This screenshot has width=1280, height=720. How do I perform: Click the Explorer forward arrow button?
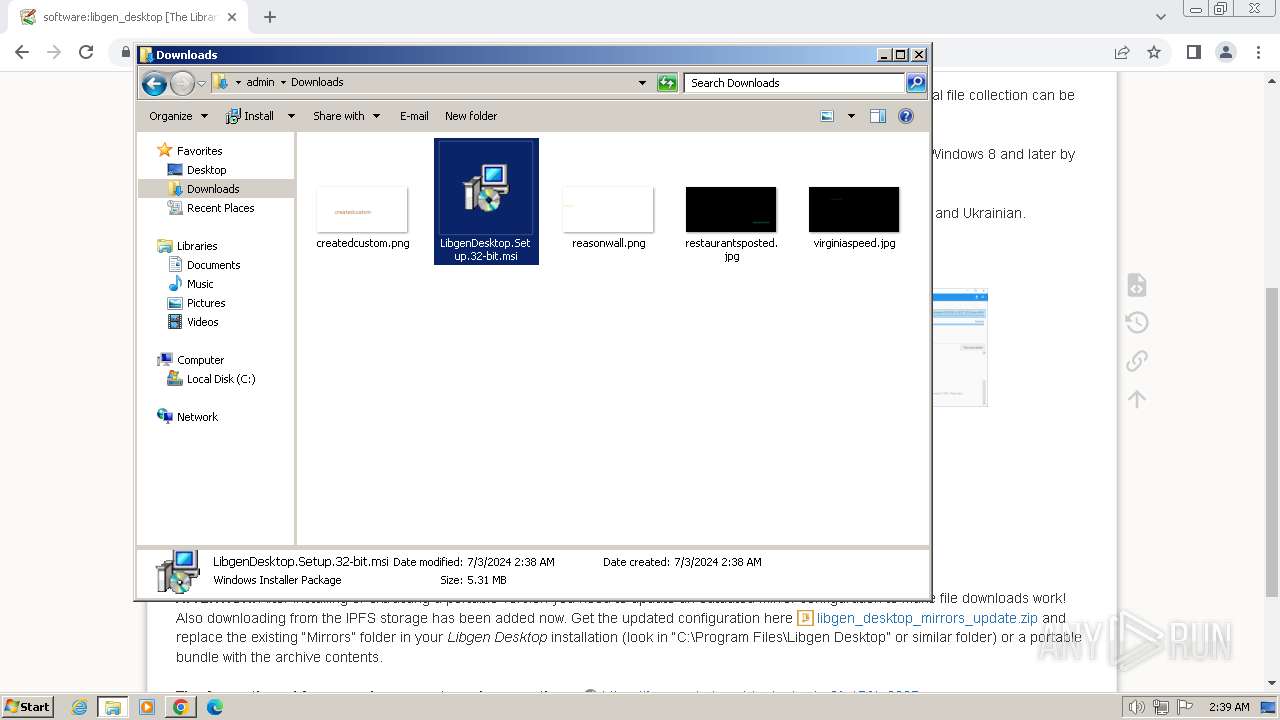(x=182, y=83)
